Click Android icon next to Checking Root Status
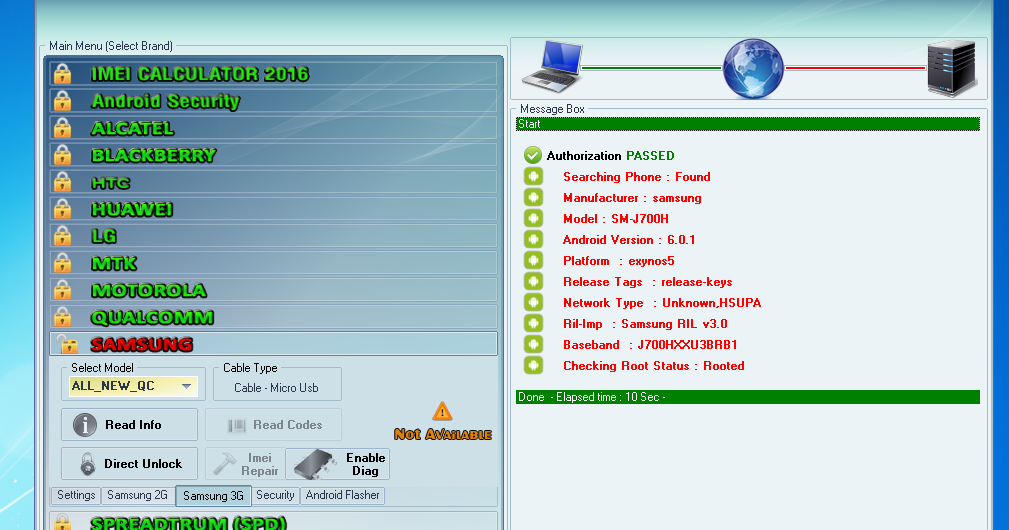 tap(533, 365)
